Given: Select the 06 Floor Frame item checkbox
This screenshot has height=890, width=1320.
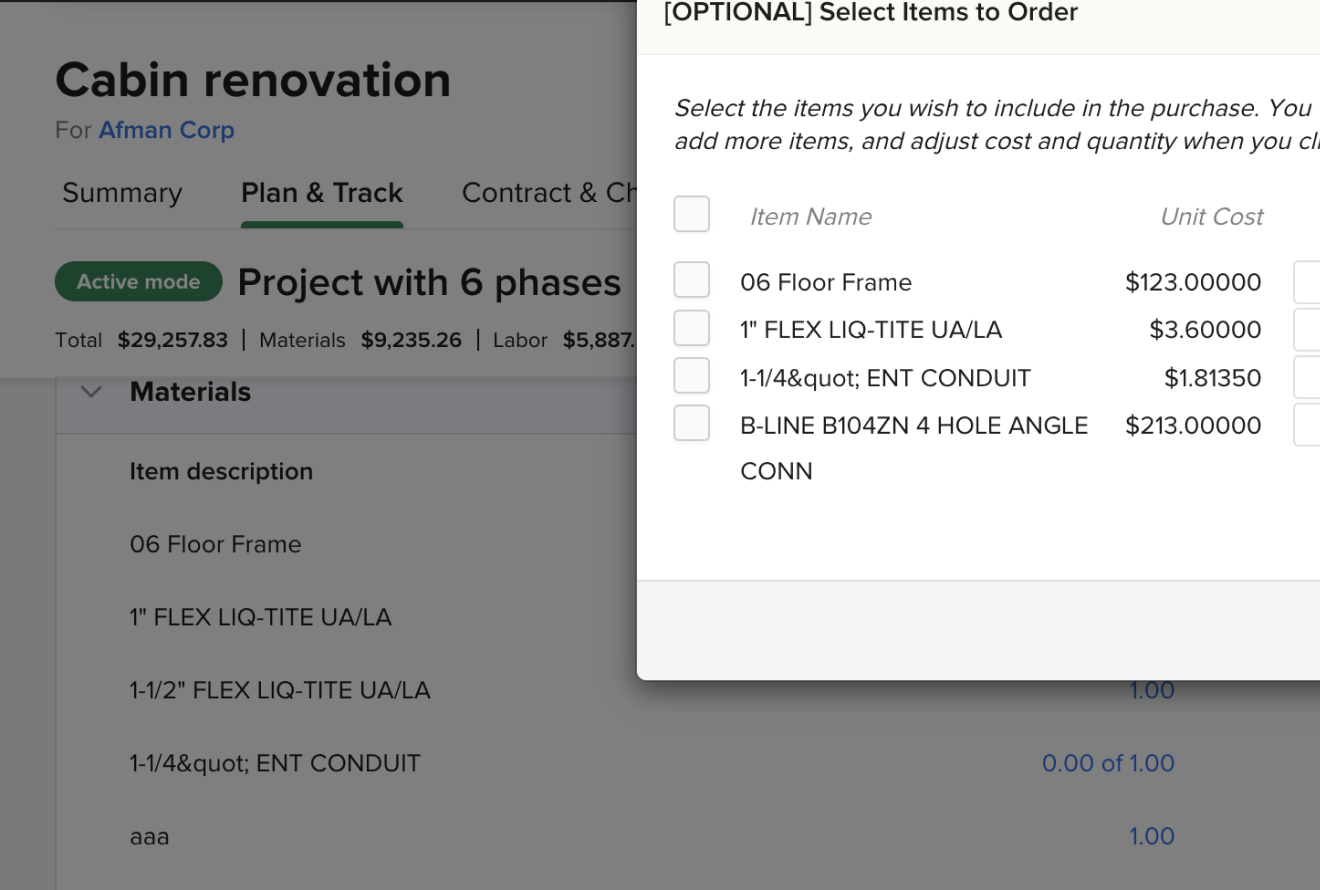Looking at the screenshot, I should click(691, 280).
